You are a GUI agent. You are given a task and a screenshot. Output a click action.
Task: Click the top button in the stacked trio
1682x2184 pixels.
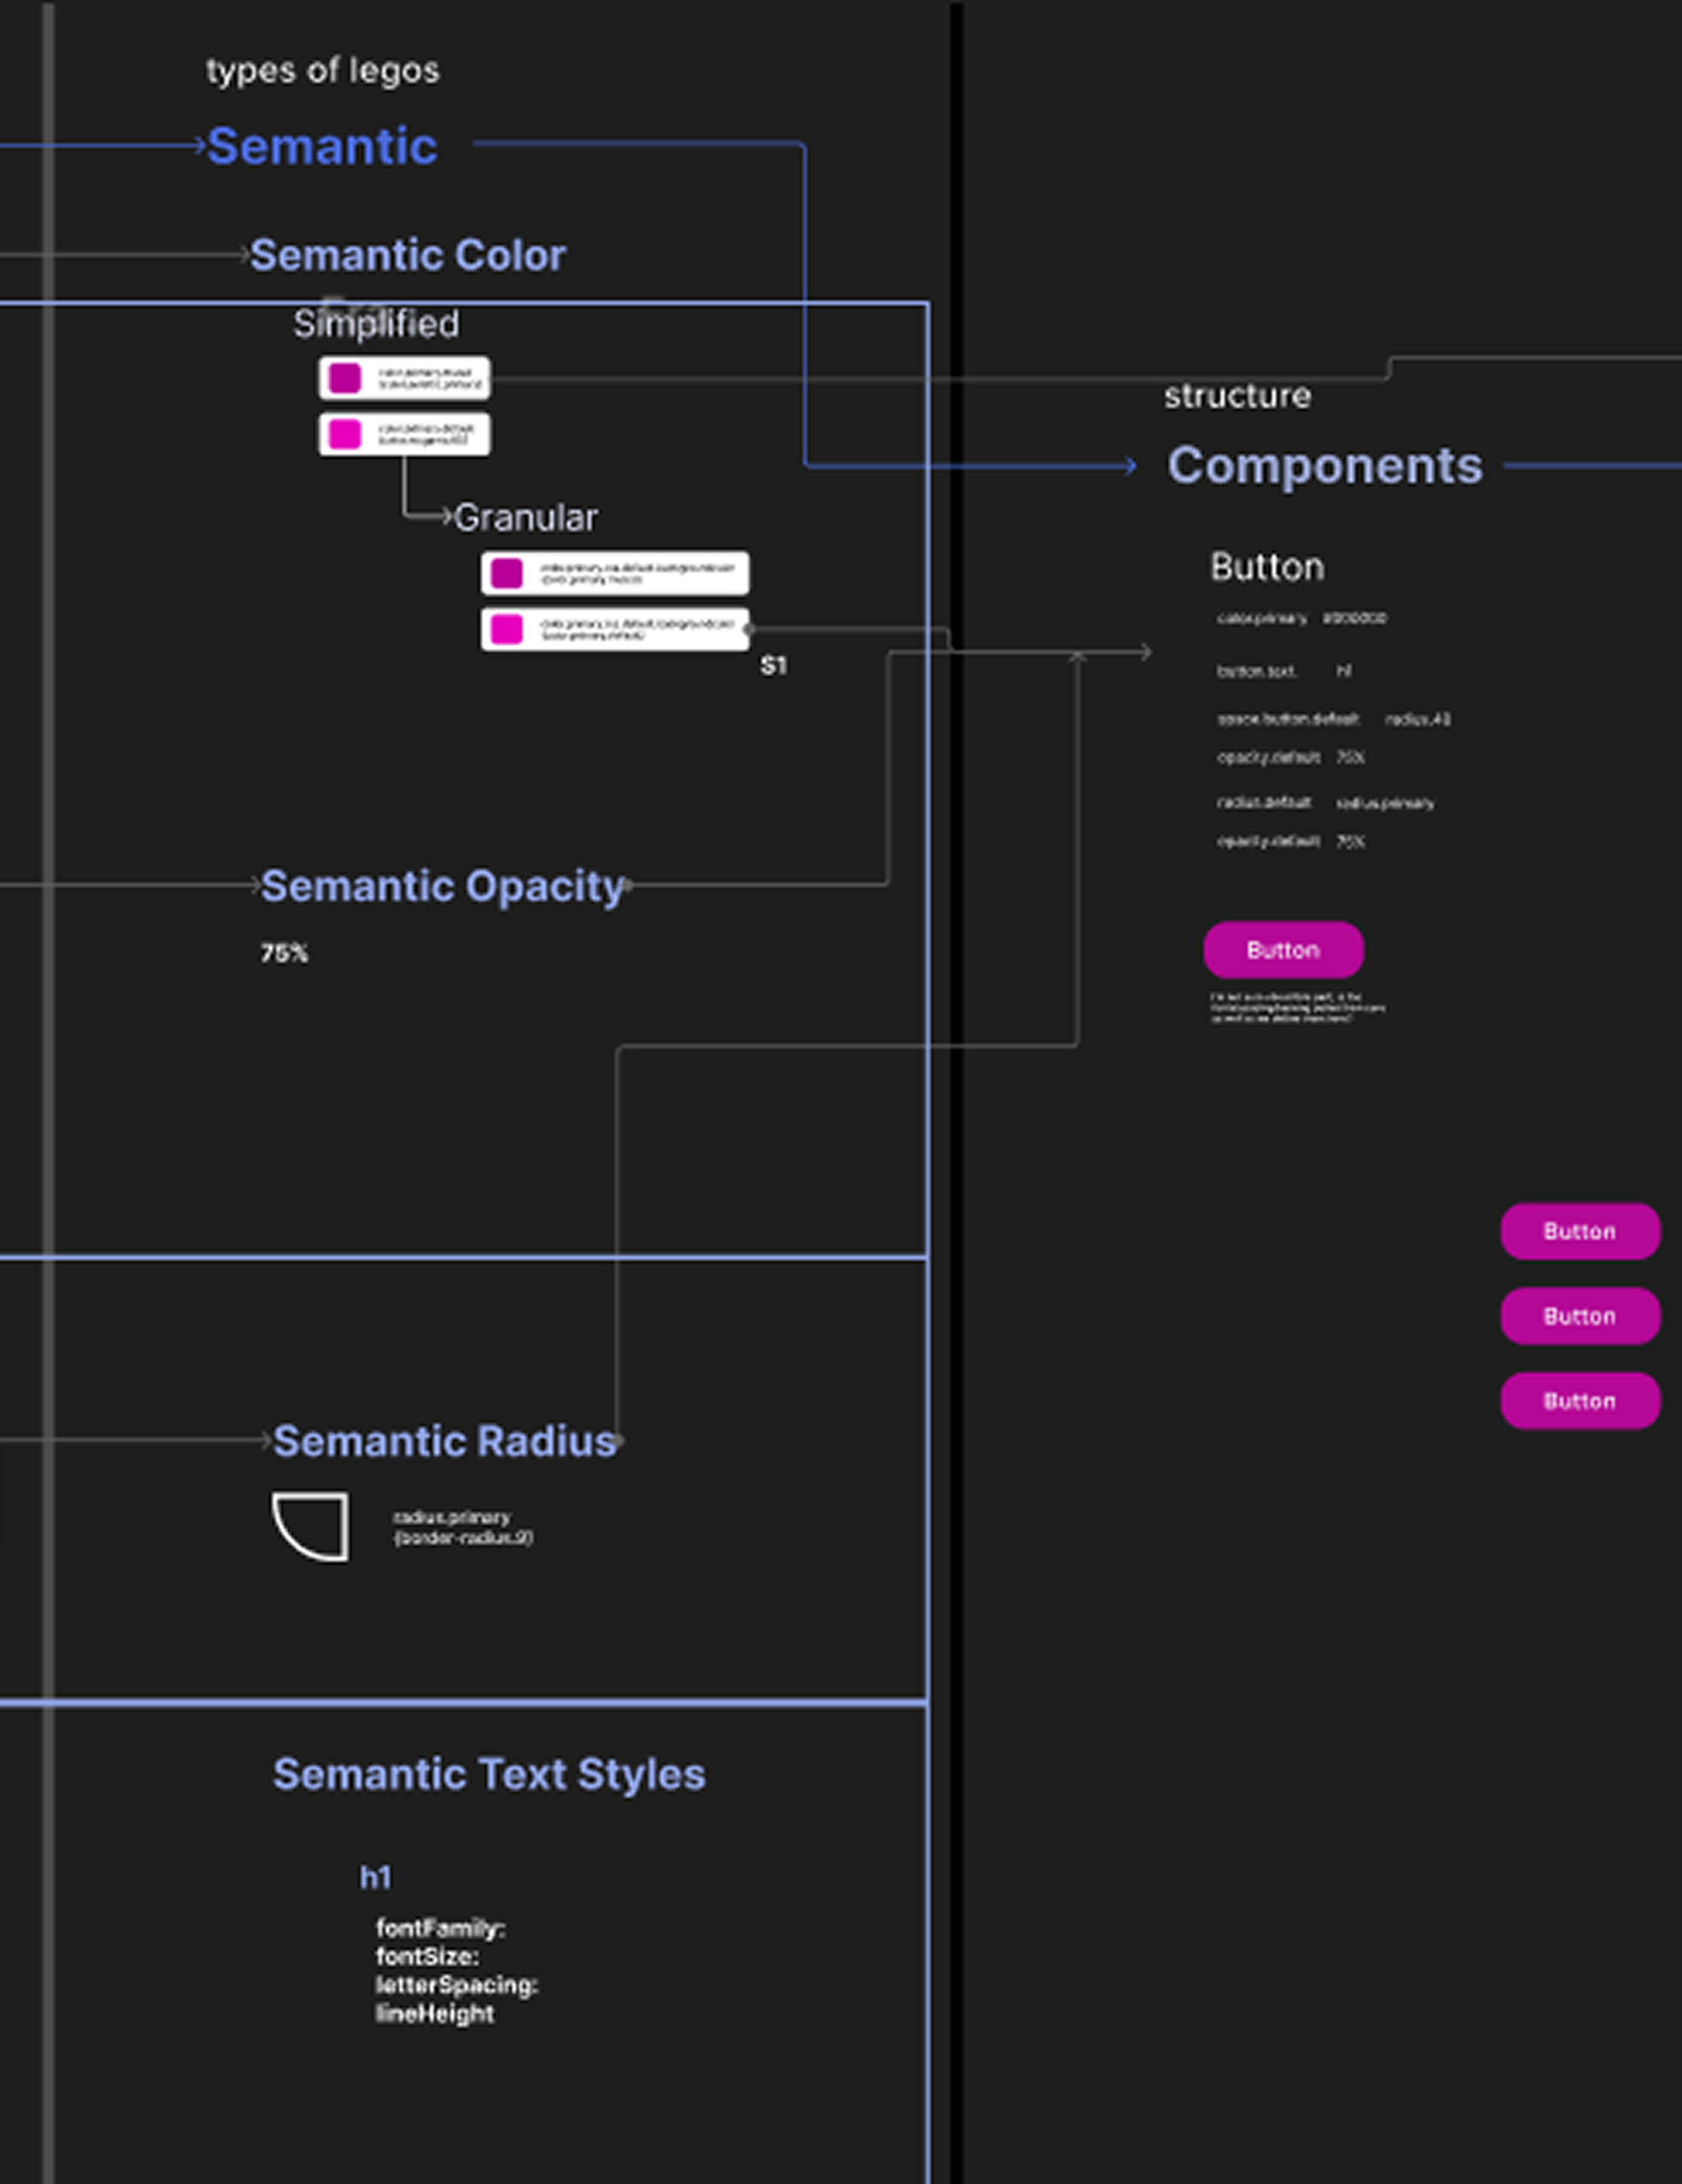(1579, 1231)
